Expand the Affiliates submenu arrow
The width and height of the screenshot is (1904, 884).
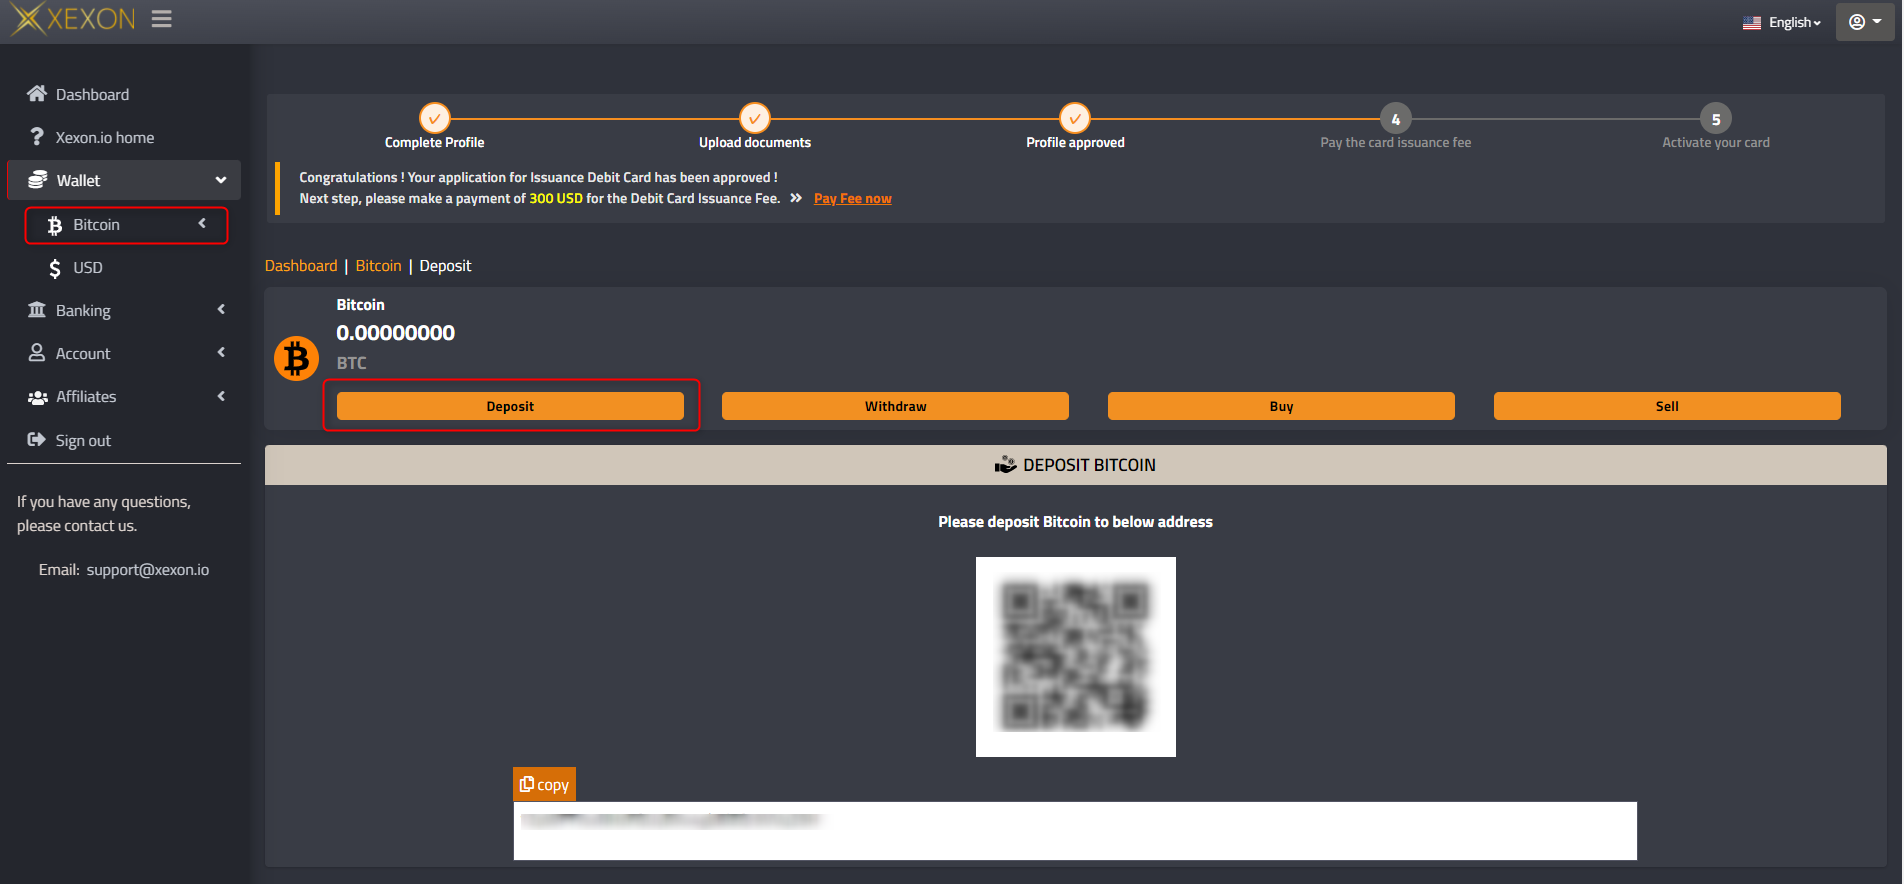tap(221, 396)
